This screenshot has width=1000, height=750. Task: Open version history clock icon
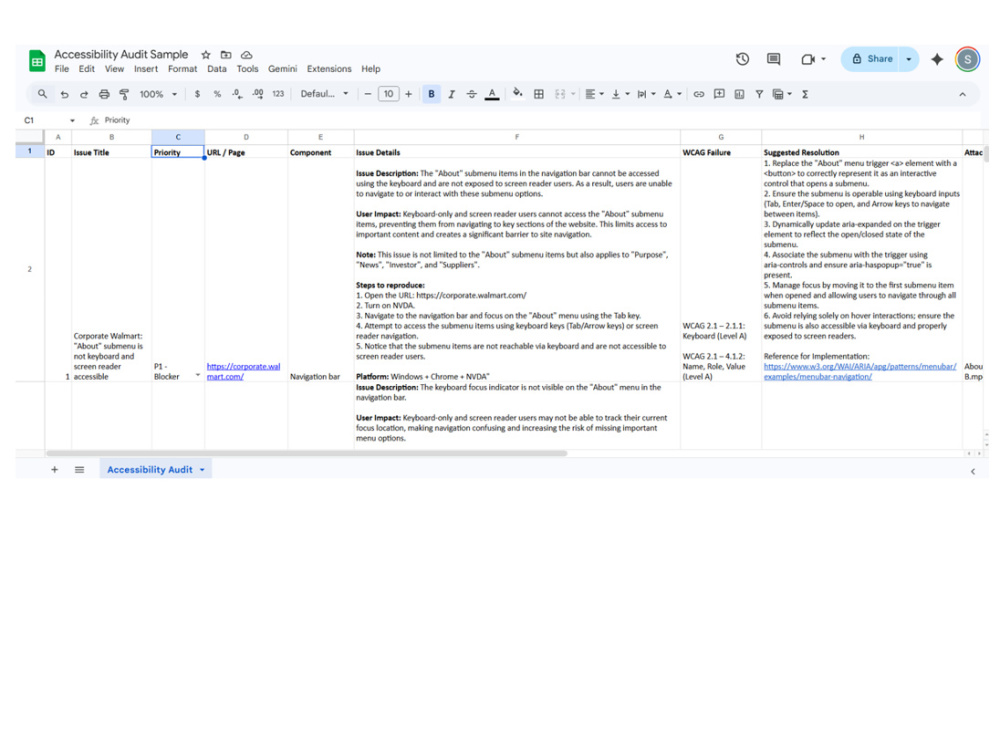point(742,59)
